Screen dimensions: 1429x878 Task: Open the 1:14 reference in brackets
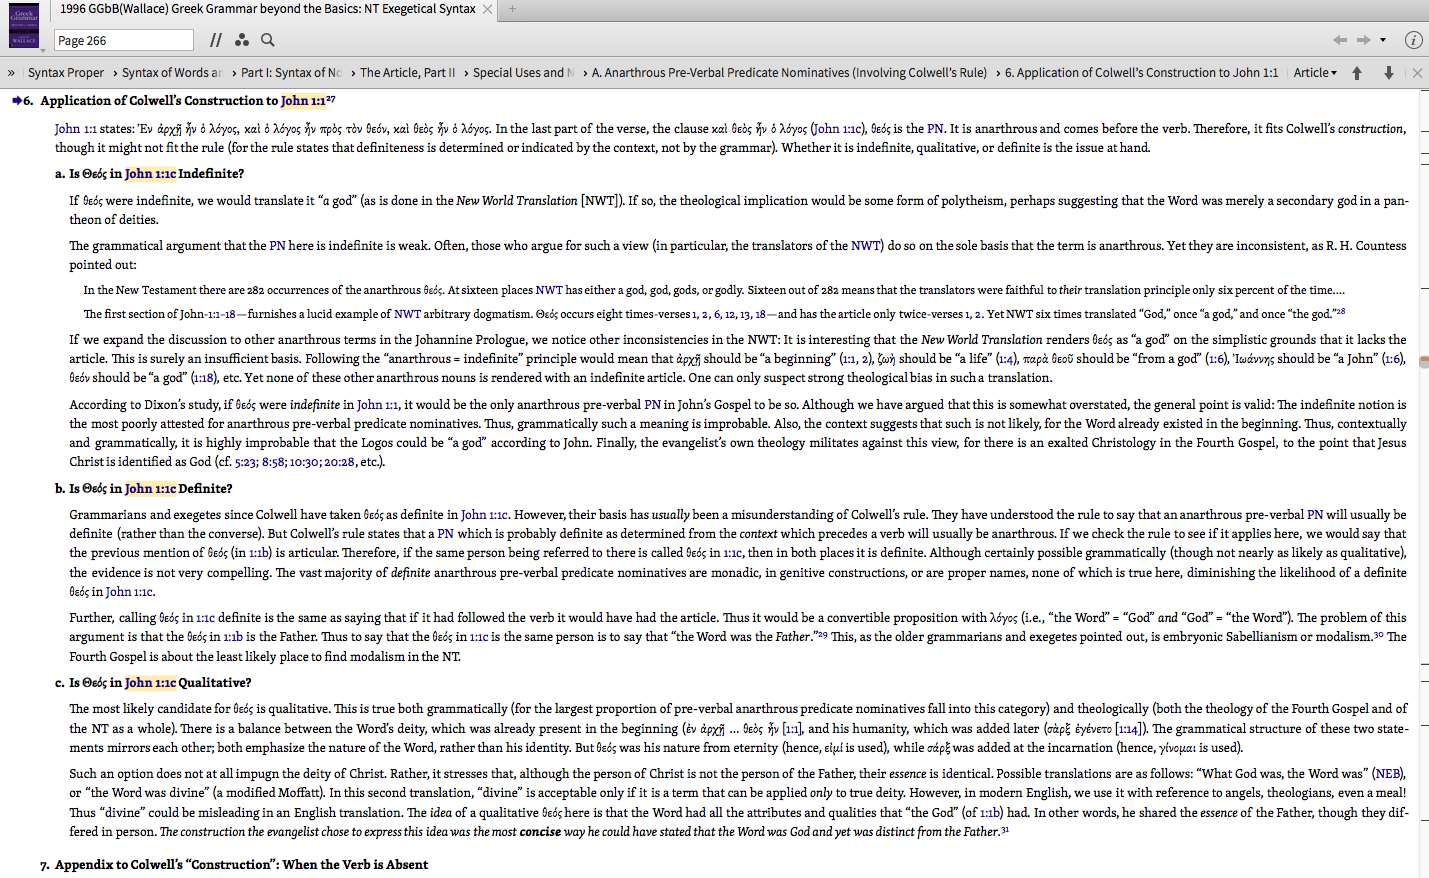[1127, 729]
